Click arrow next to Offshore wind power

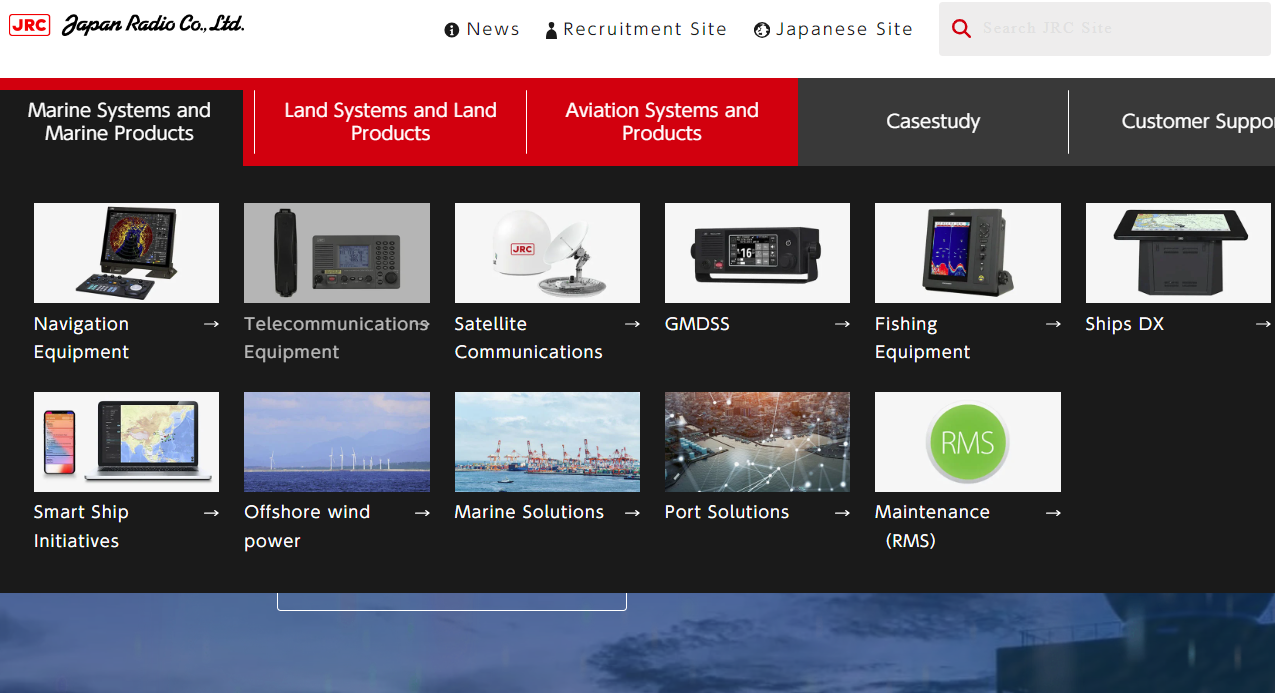coord(422,513)
